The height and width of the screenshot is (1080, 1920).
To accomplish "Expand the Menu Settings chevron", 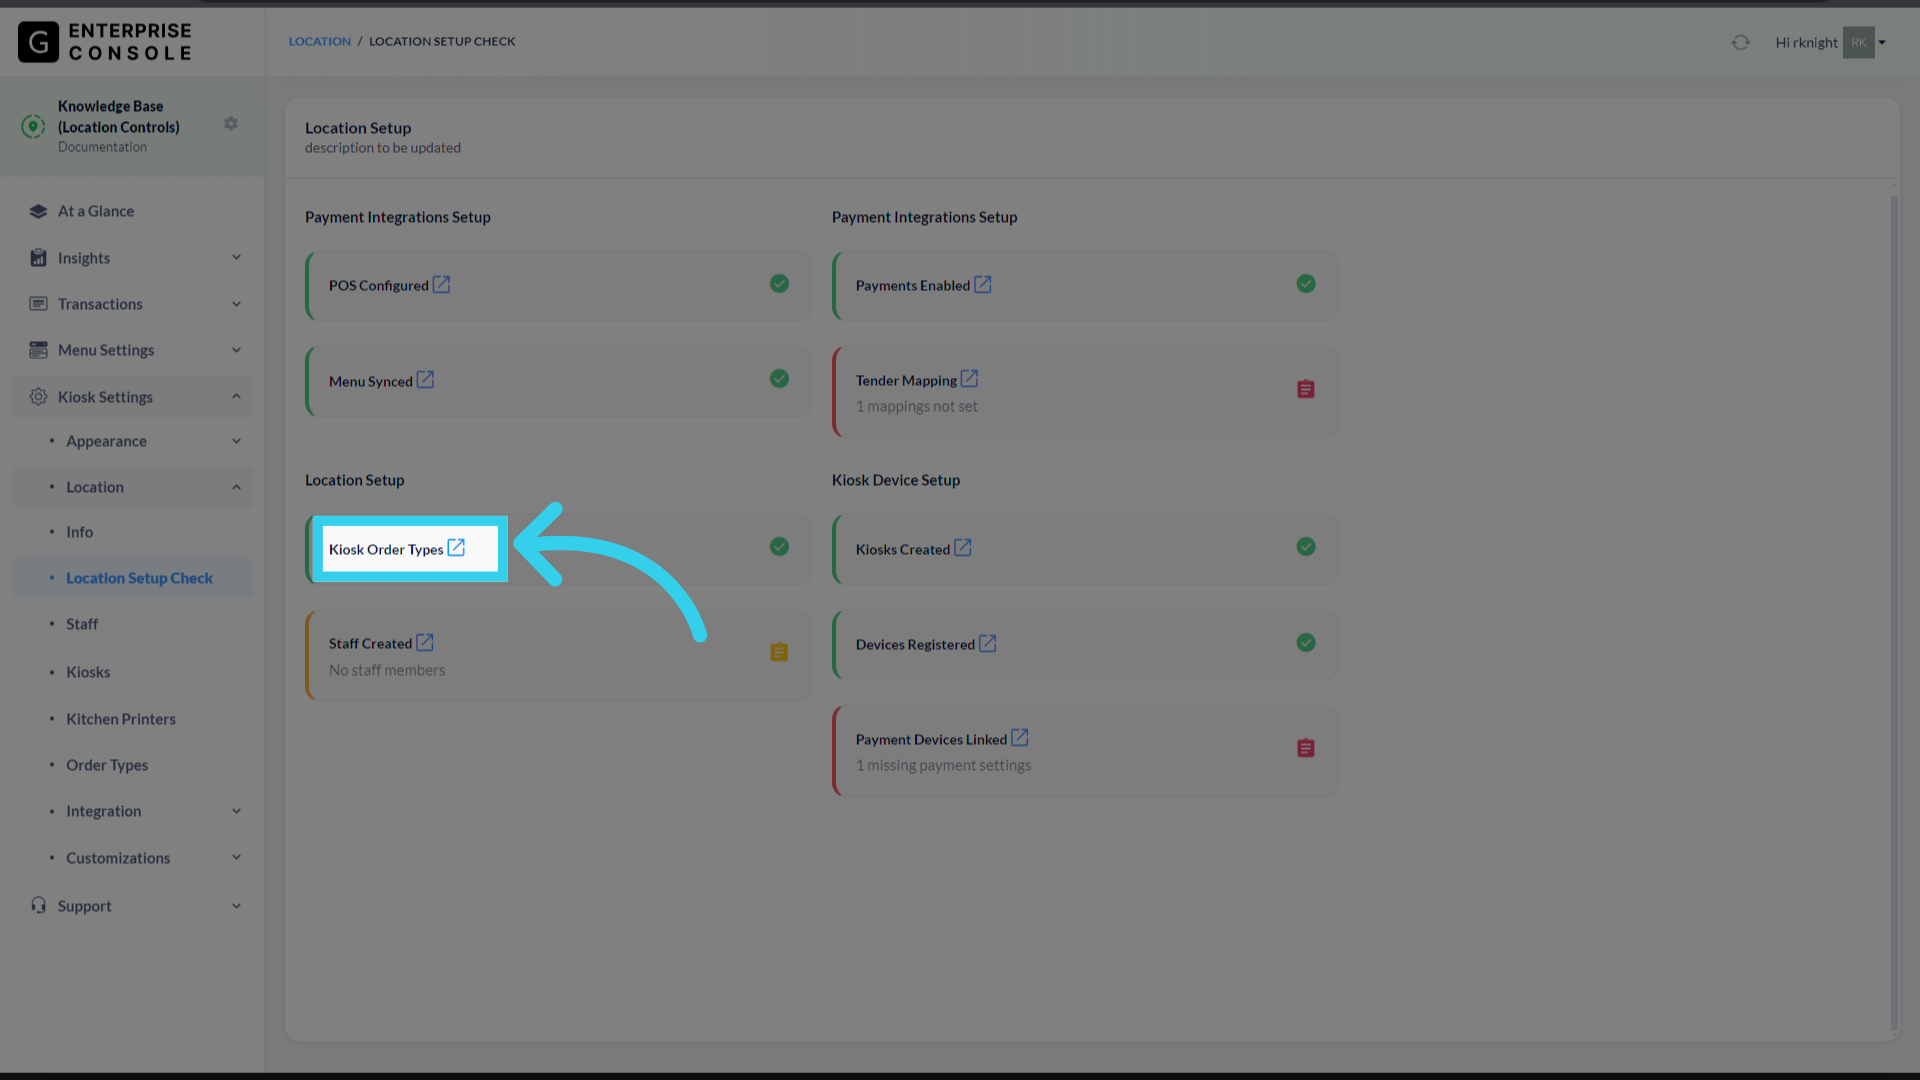I will click(x=237, y=350).
